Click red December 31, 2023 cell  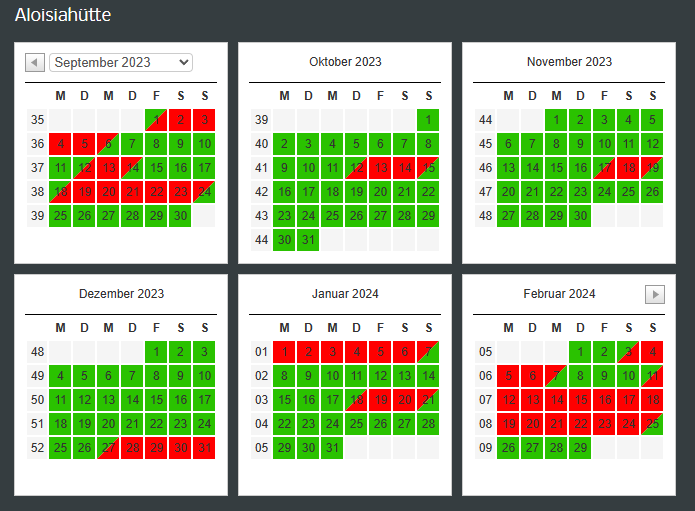[x=204, y=448]
